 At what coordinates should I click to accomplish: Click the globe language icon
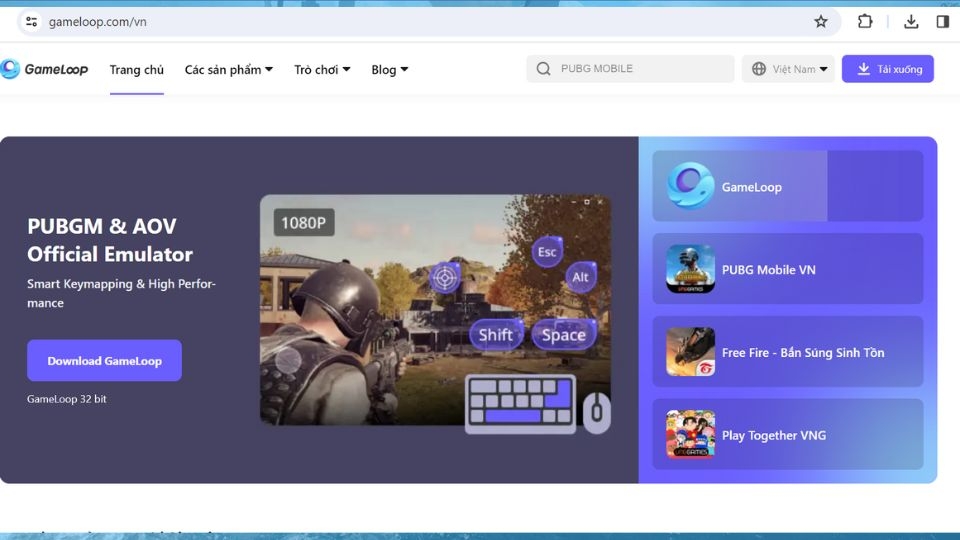click(x=759, y=69)
